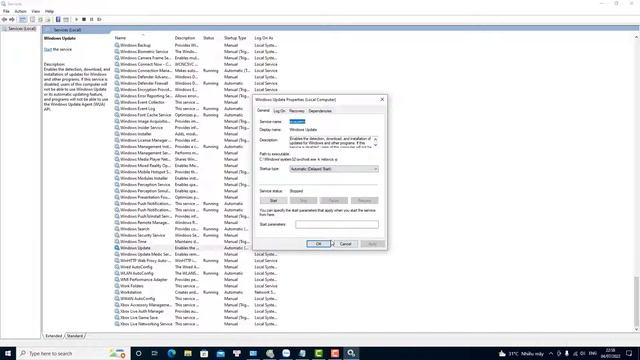Sort by the Startup Type column header

tap(235, 38)
